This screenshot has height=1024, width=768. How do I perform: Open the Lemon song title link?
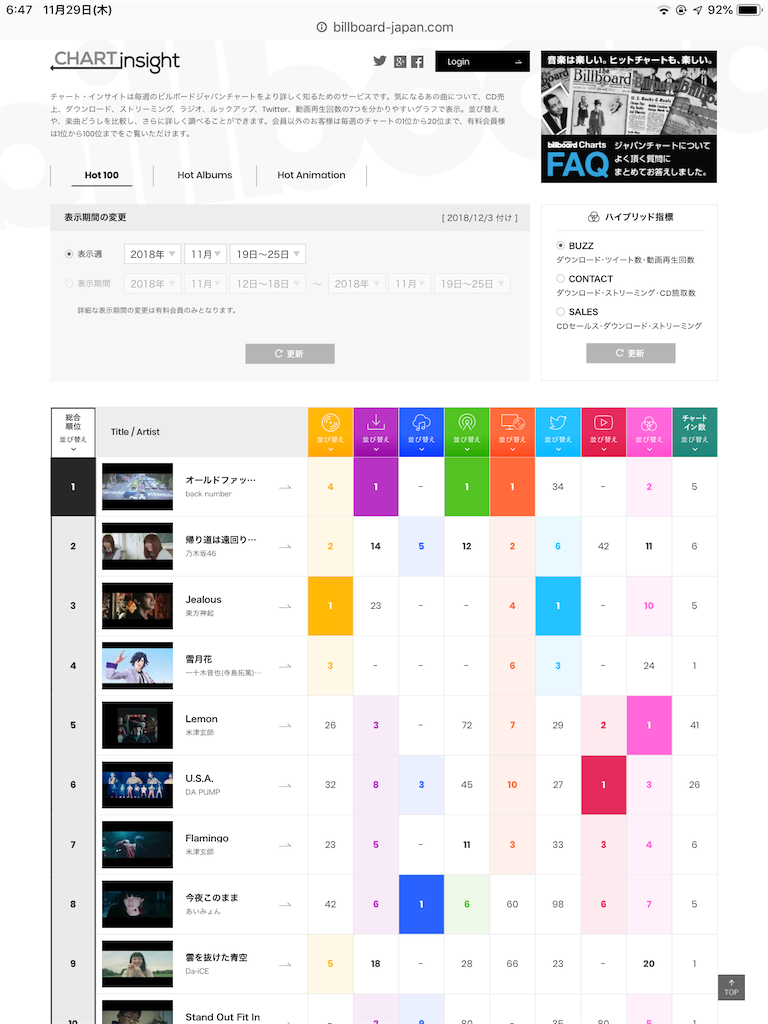pos(202,718)
